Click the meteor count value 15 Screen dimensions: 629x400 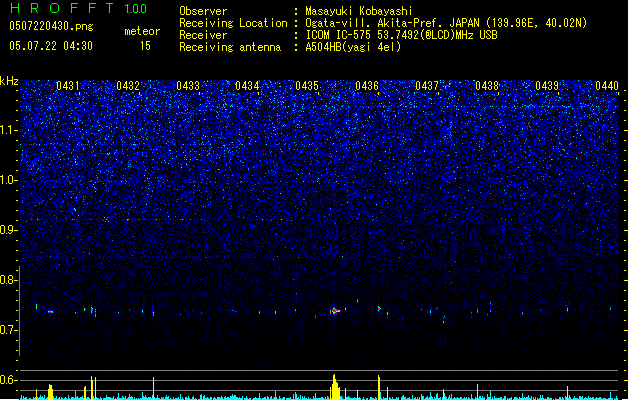tap(145, 46)
